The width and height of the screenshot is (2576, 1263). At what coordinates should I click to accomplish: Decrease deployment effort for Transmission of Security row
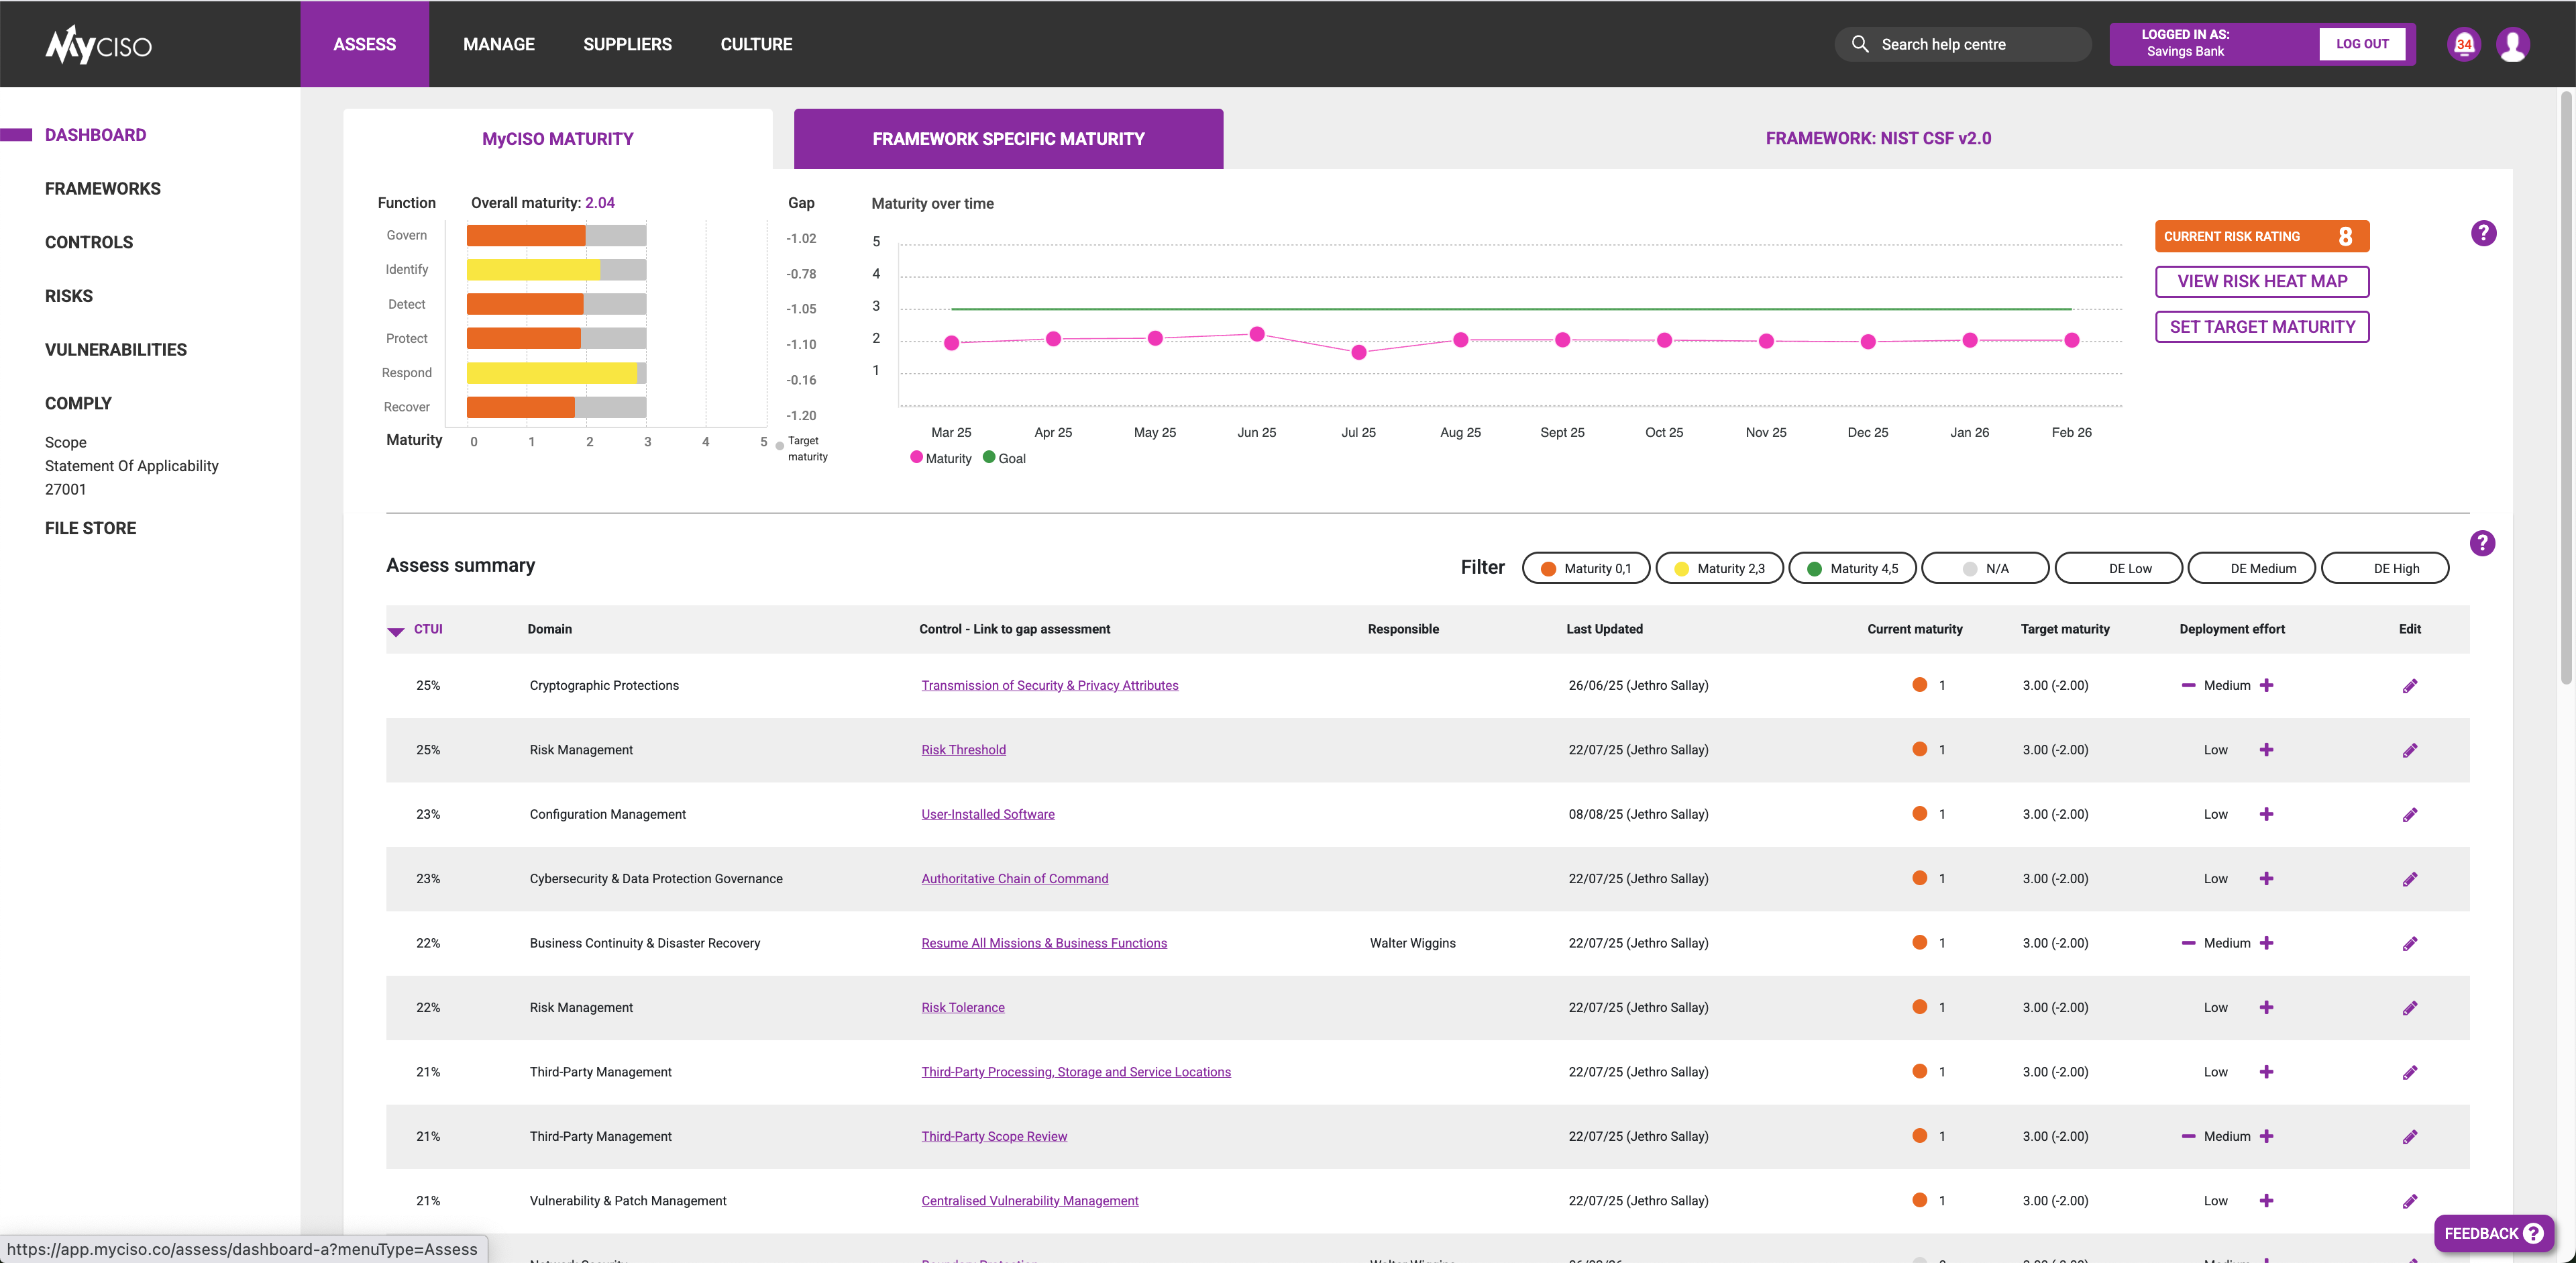pyautogui.click(x=2188, y=685)
